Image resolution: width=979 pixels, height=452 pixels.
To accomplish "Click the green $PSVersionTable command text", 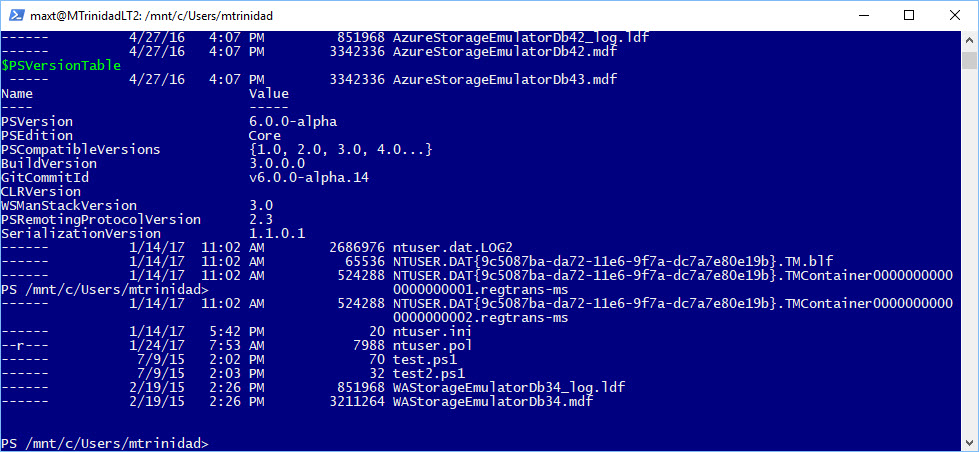I will click(x=61, y=66).
